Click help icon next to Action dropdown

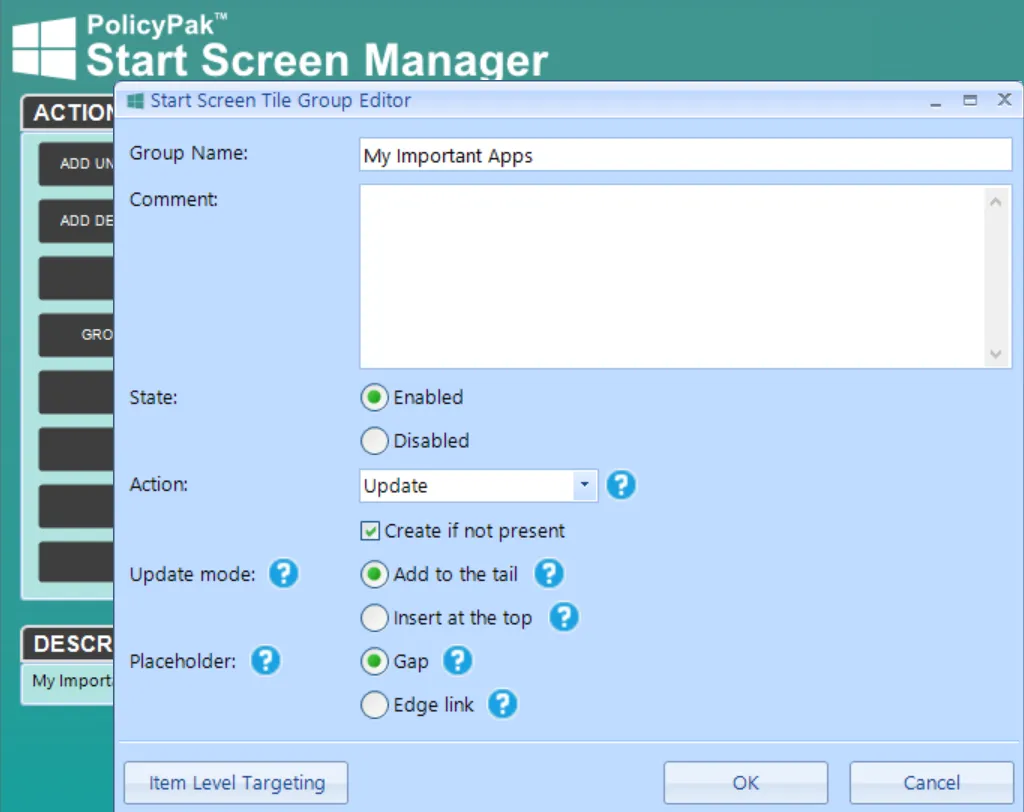click(620, 485)
